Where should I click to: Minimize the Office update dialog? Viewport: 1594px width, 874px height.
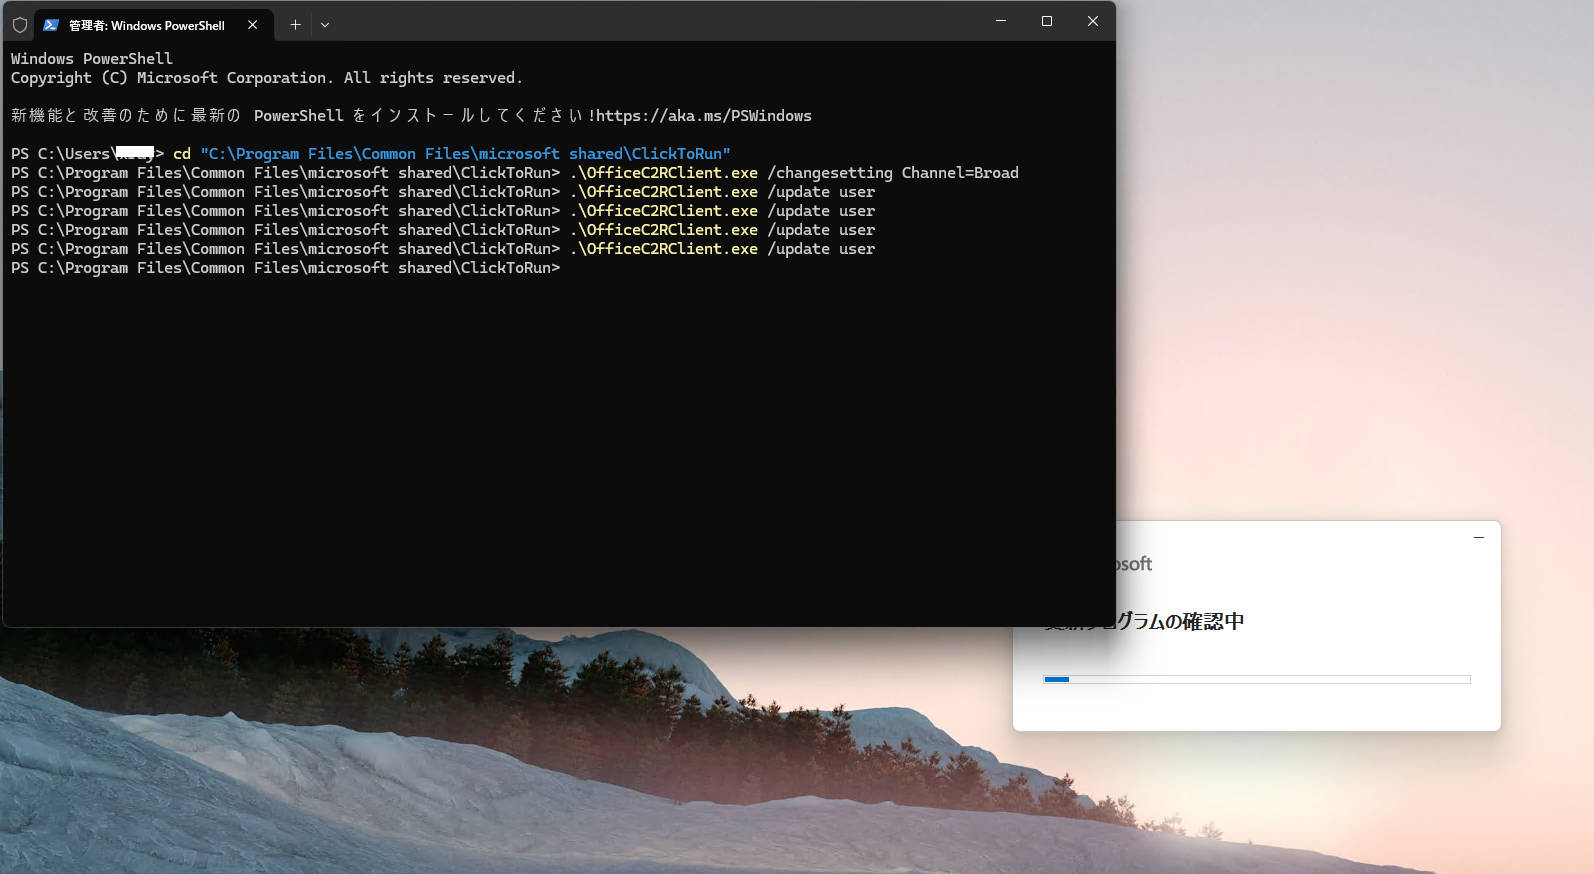(x=1478, y=538)
